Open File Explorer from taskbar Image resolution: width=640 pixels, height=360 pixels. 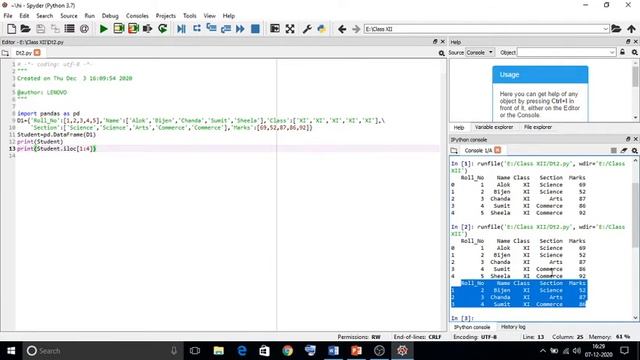point(218,351)
